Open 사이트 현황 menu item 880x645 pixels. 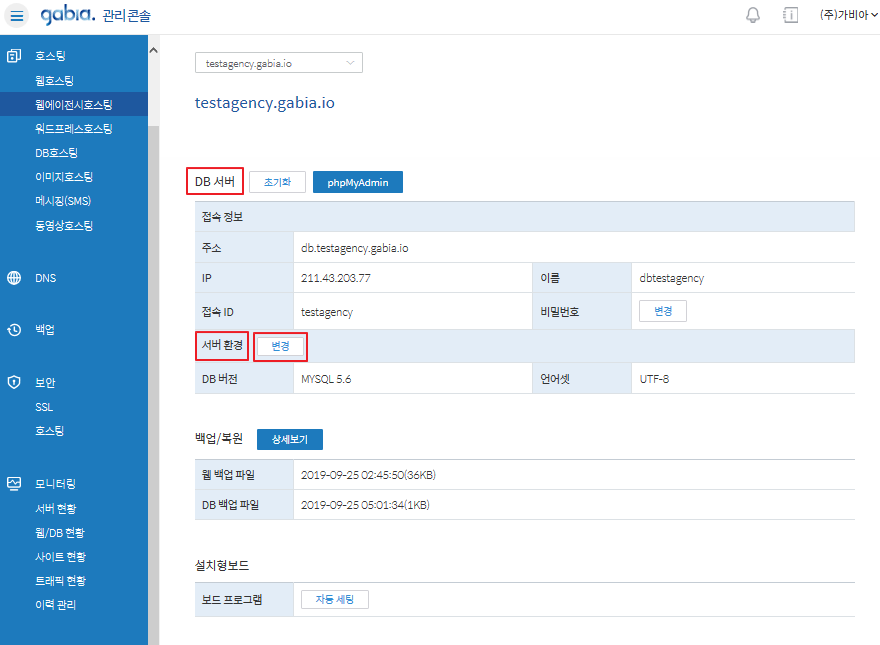coord(60,557)
